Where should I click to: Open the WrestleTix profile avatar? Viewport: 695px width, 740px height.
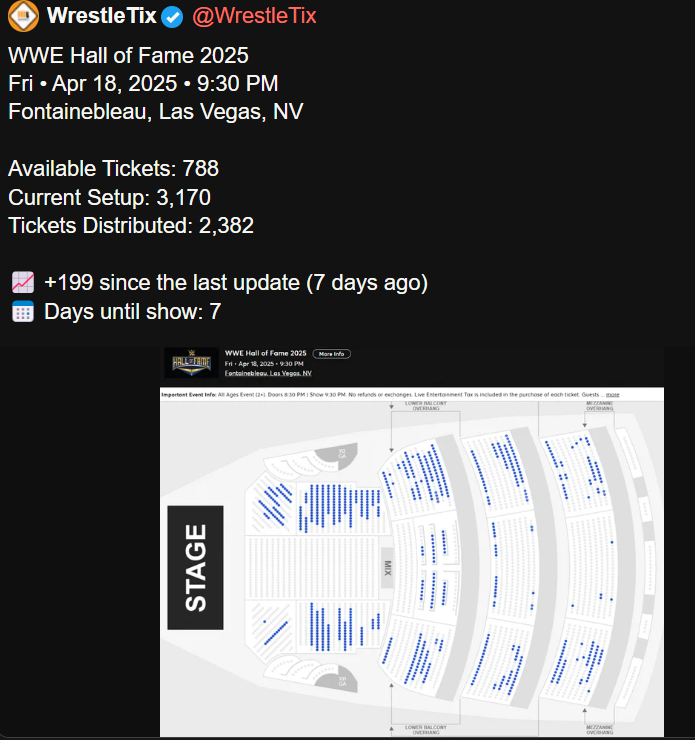tap(23, 16)
